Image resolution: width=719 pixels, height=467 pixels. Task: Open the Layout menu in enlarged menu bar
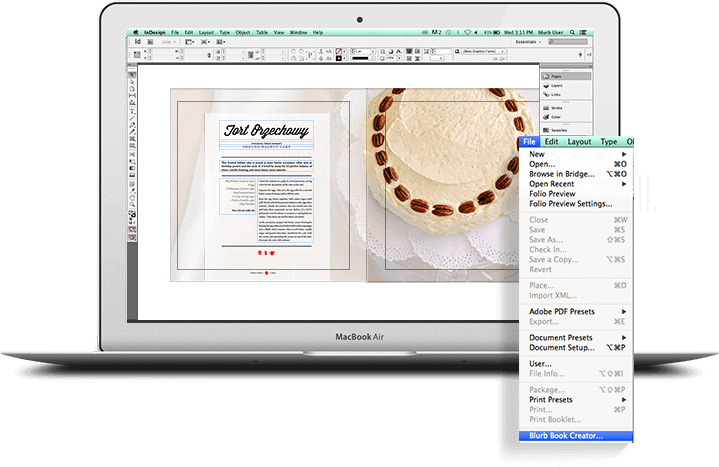pyautogui.click(x=579, y=142)
